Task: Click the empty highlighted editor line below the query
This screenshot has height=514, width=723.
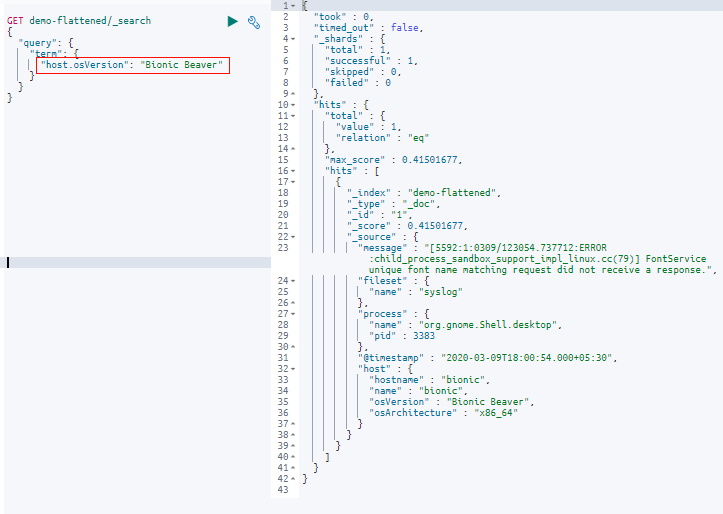Action: click(x=137, y=262)
